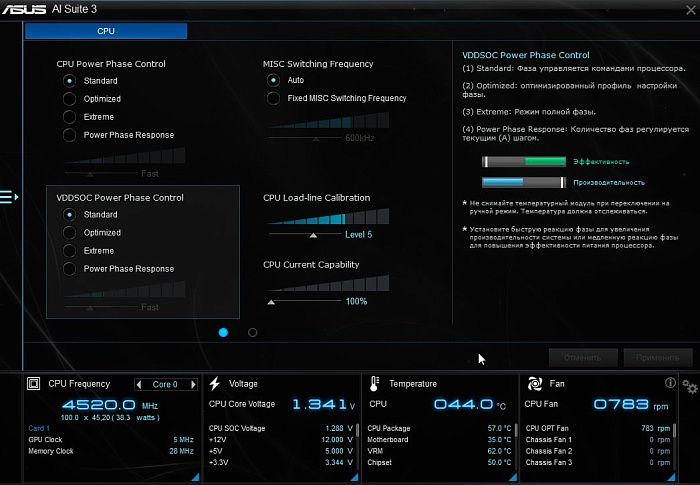
Task: Open the CPU tab
Action: click(106, 31)
